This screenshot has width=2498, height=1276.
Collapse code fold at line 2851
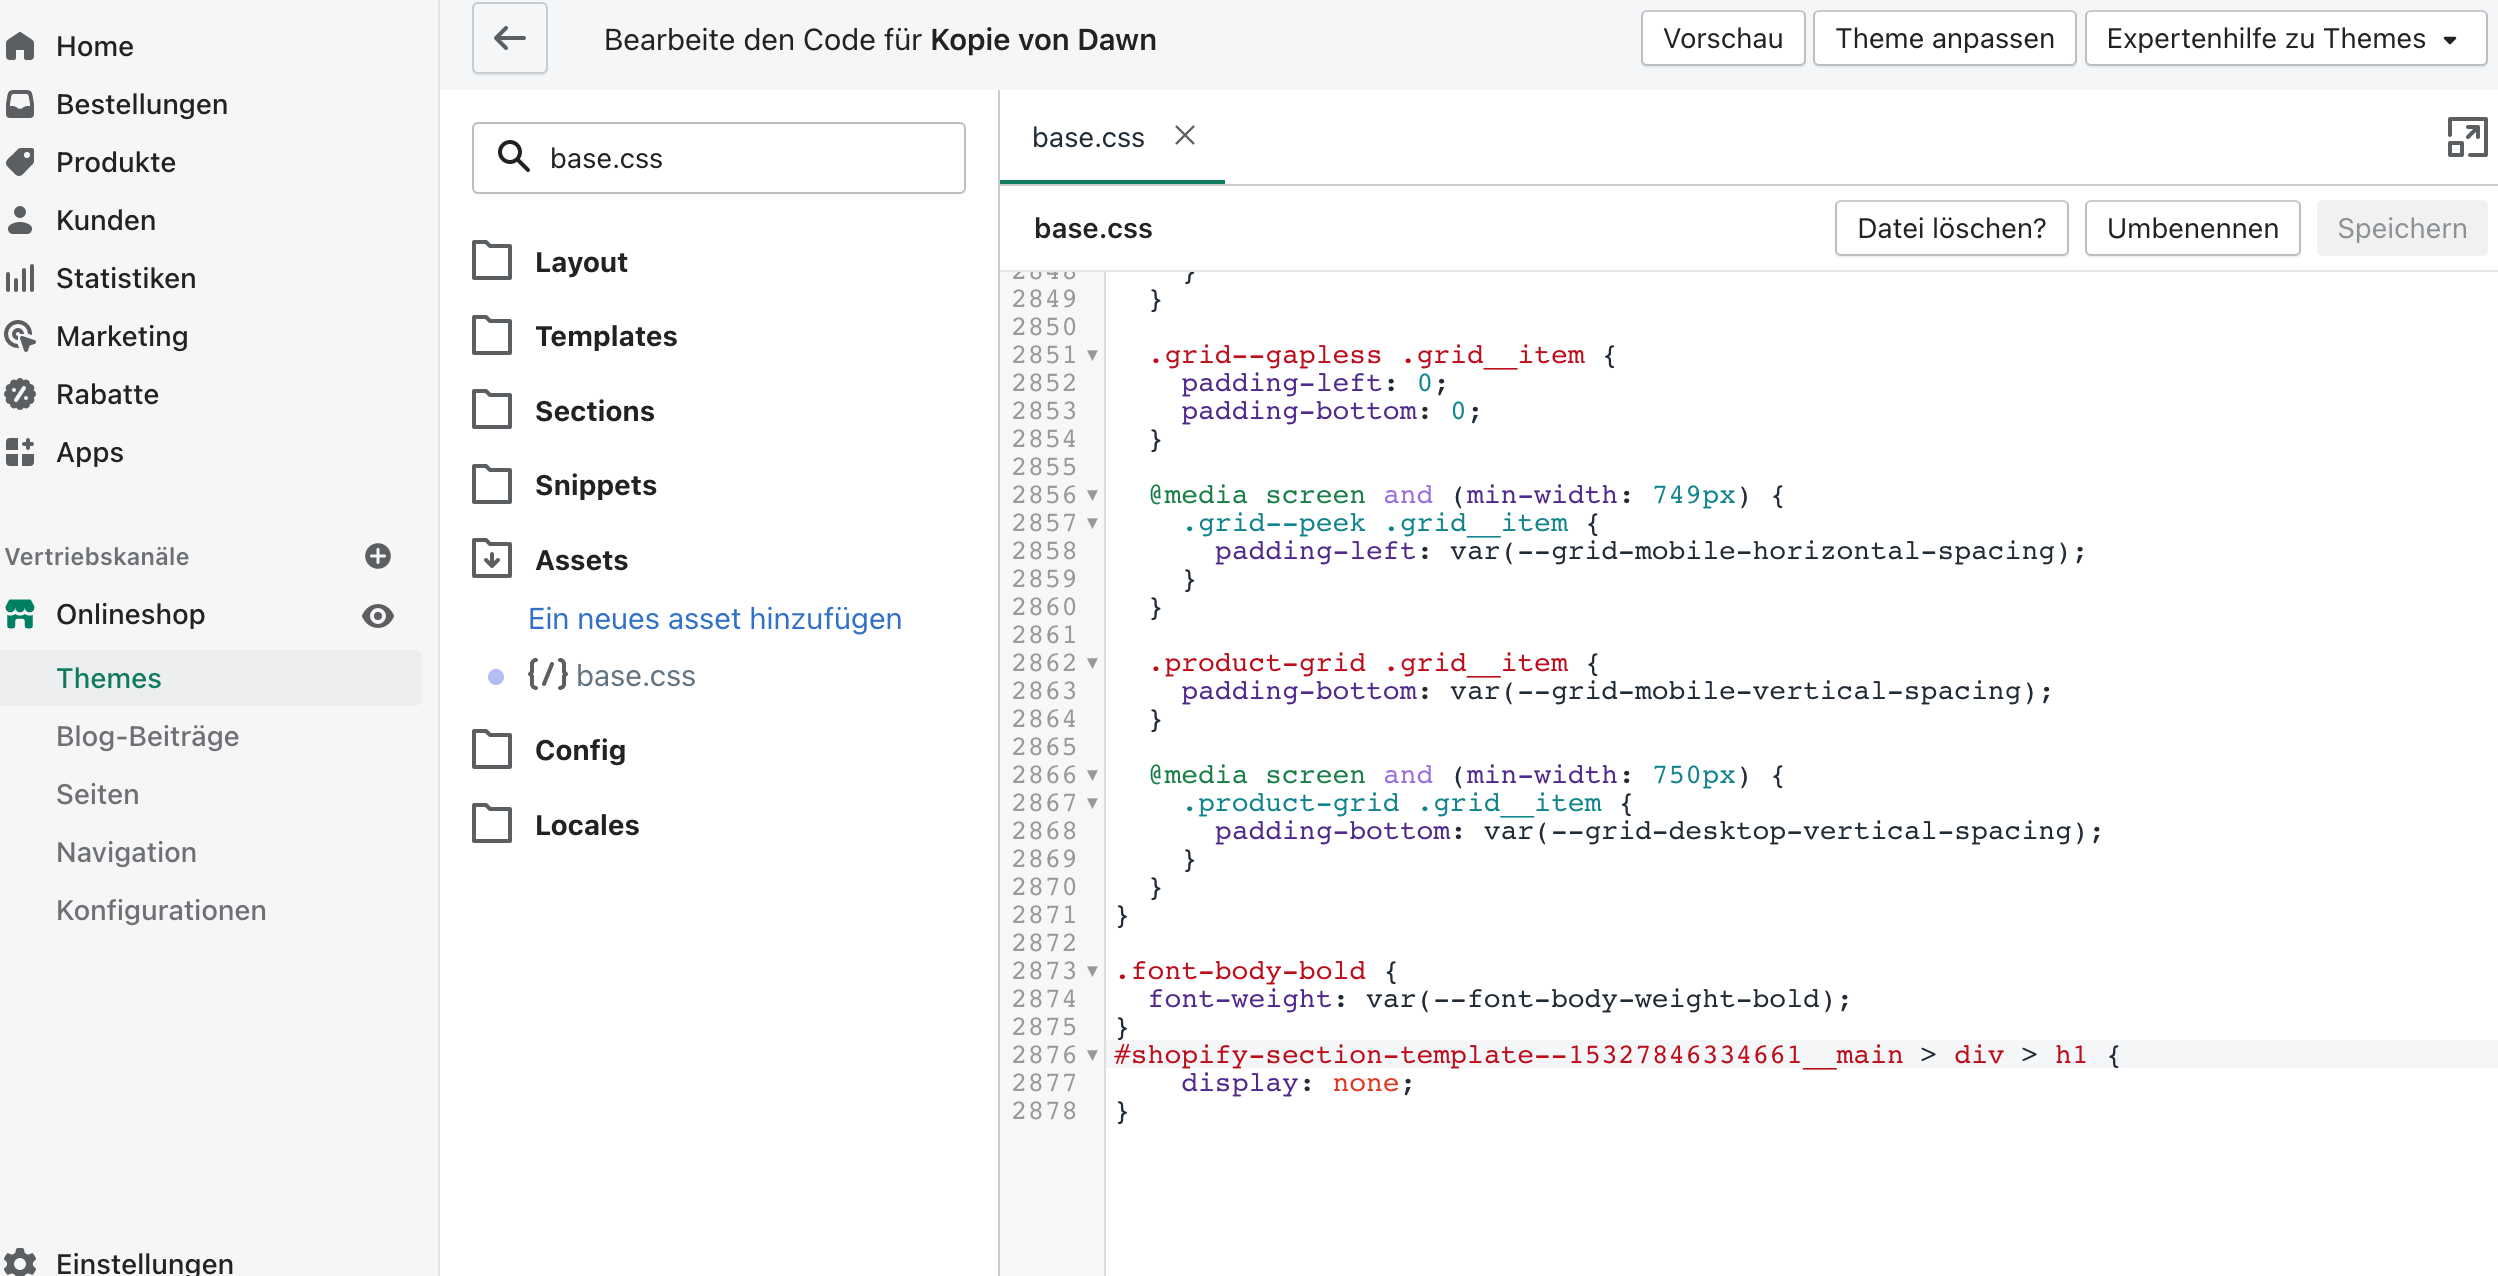click(1092, 355)
